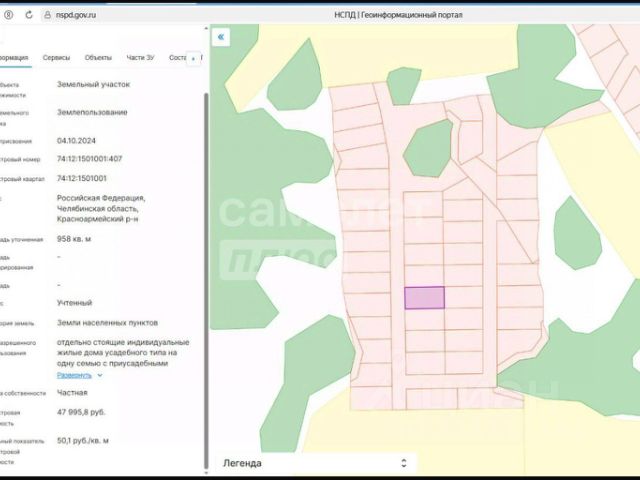Switch to the Сервисы tab
640x480 pixels.
pos(56,58)
